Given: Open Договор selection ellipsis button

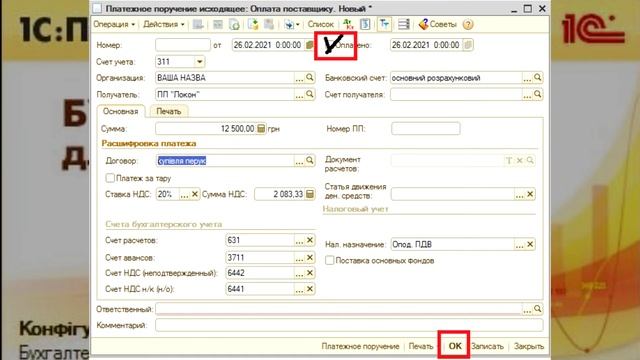Looking at the screenshot, I should [299, 161].
